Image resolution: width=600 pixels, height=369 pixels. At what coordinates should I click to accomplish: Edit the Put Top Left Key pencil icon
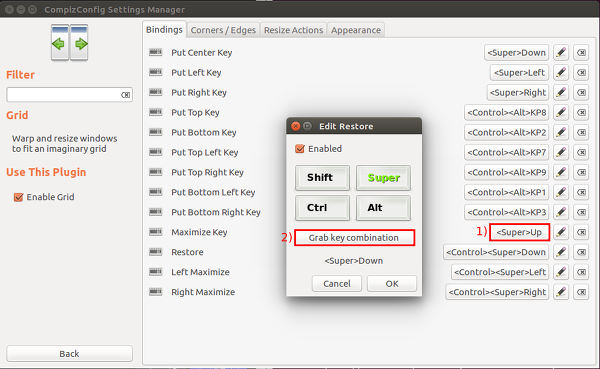click(561, 152)
